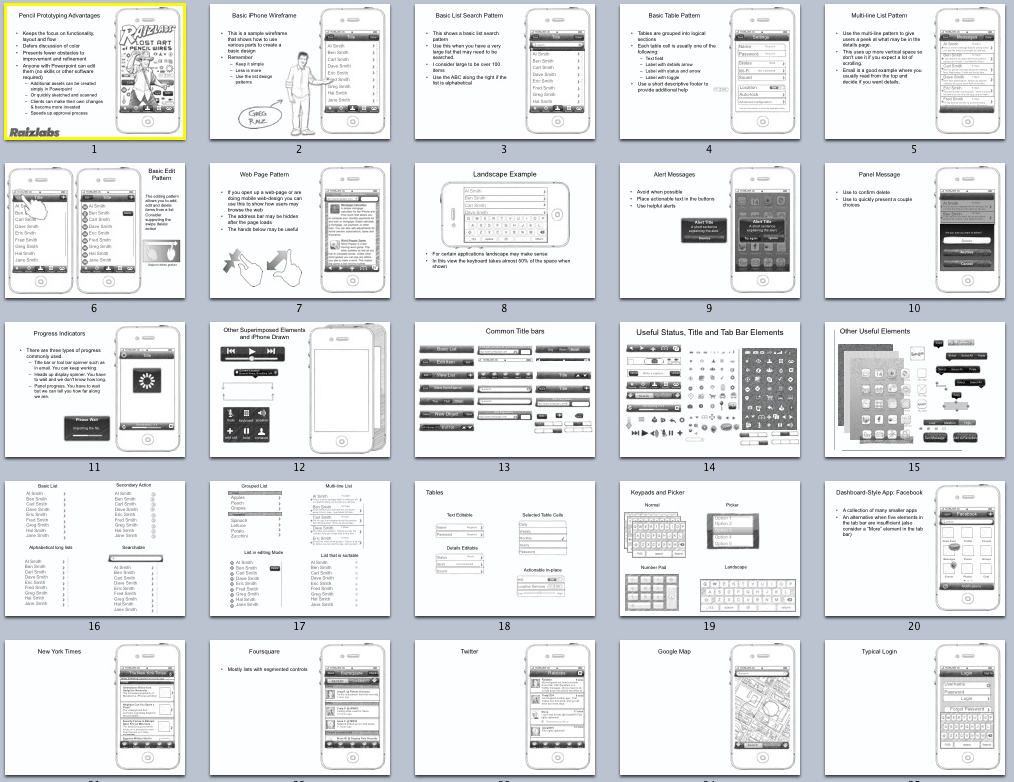1014x782 pixels.
Task: Select the Web Page Pattern slide
Action: point(300,230)
